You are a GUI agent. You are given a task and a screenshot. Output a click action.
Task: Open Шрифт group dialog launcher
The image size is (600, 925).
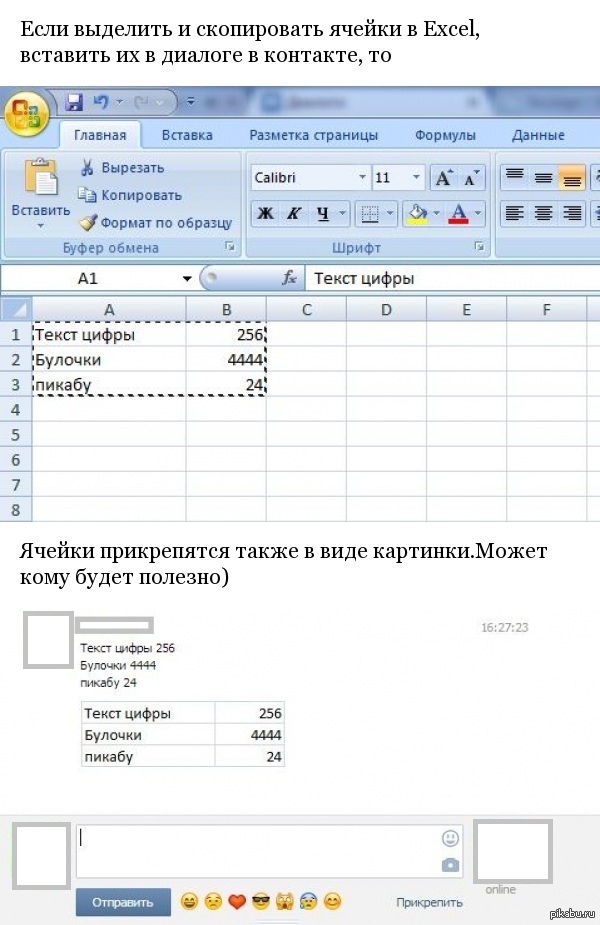point(480,247)
